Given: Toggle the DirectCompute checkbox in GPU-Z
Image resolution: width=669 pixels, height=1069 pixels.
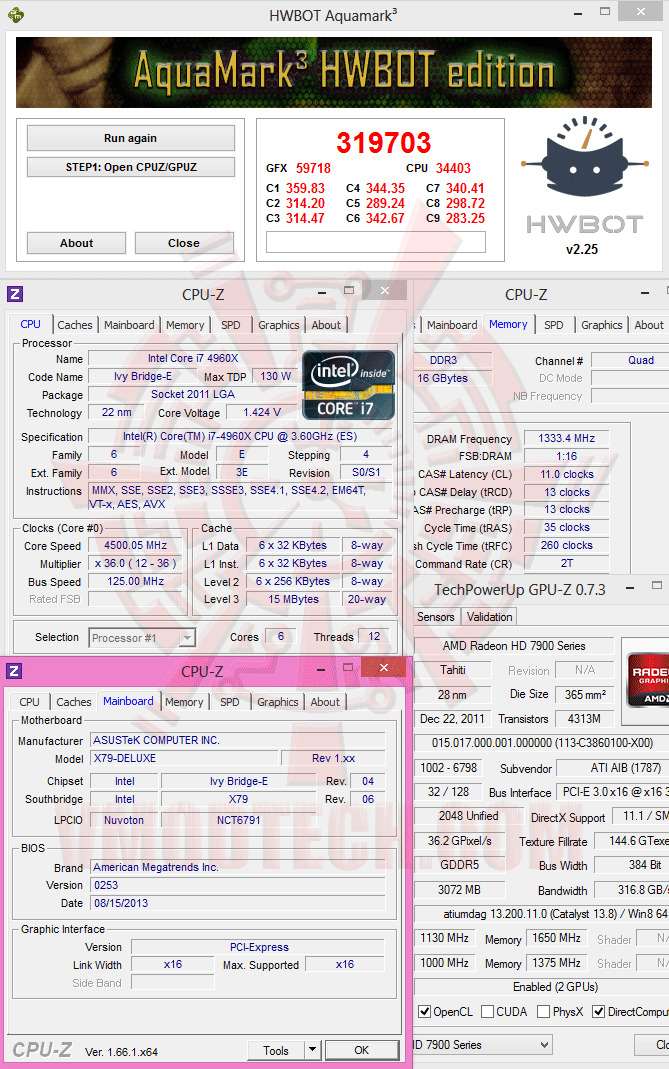Looking at the screenshot, I should click(599, 1012).
